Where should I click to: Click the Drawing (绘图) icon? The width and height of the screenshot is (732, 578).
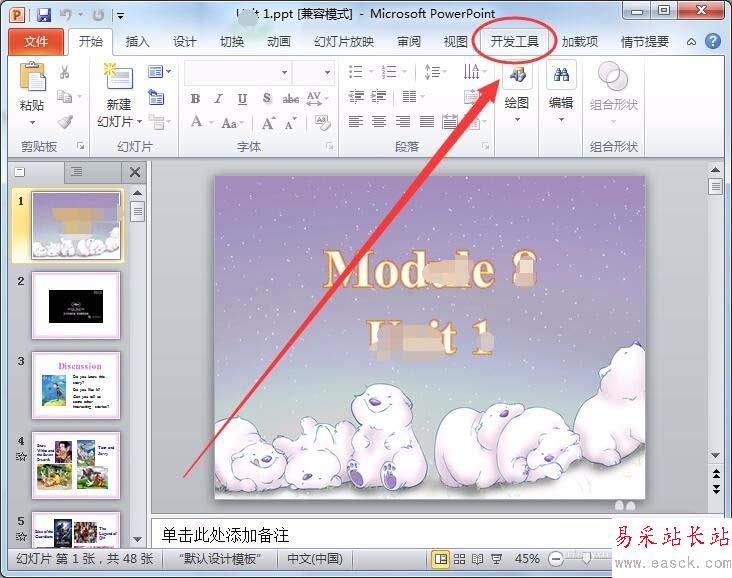[517, 75]
